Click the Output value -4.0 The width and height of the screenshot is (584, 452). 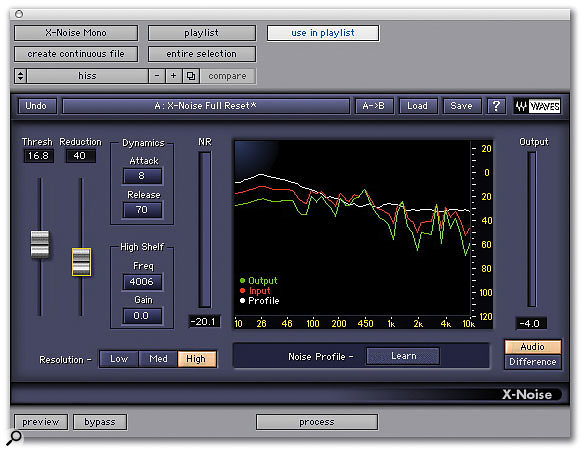tap(530, 323)
